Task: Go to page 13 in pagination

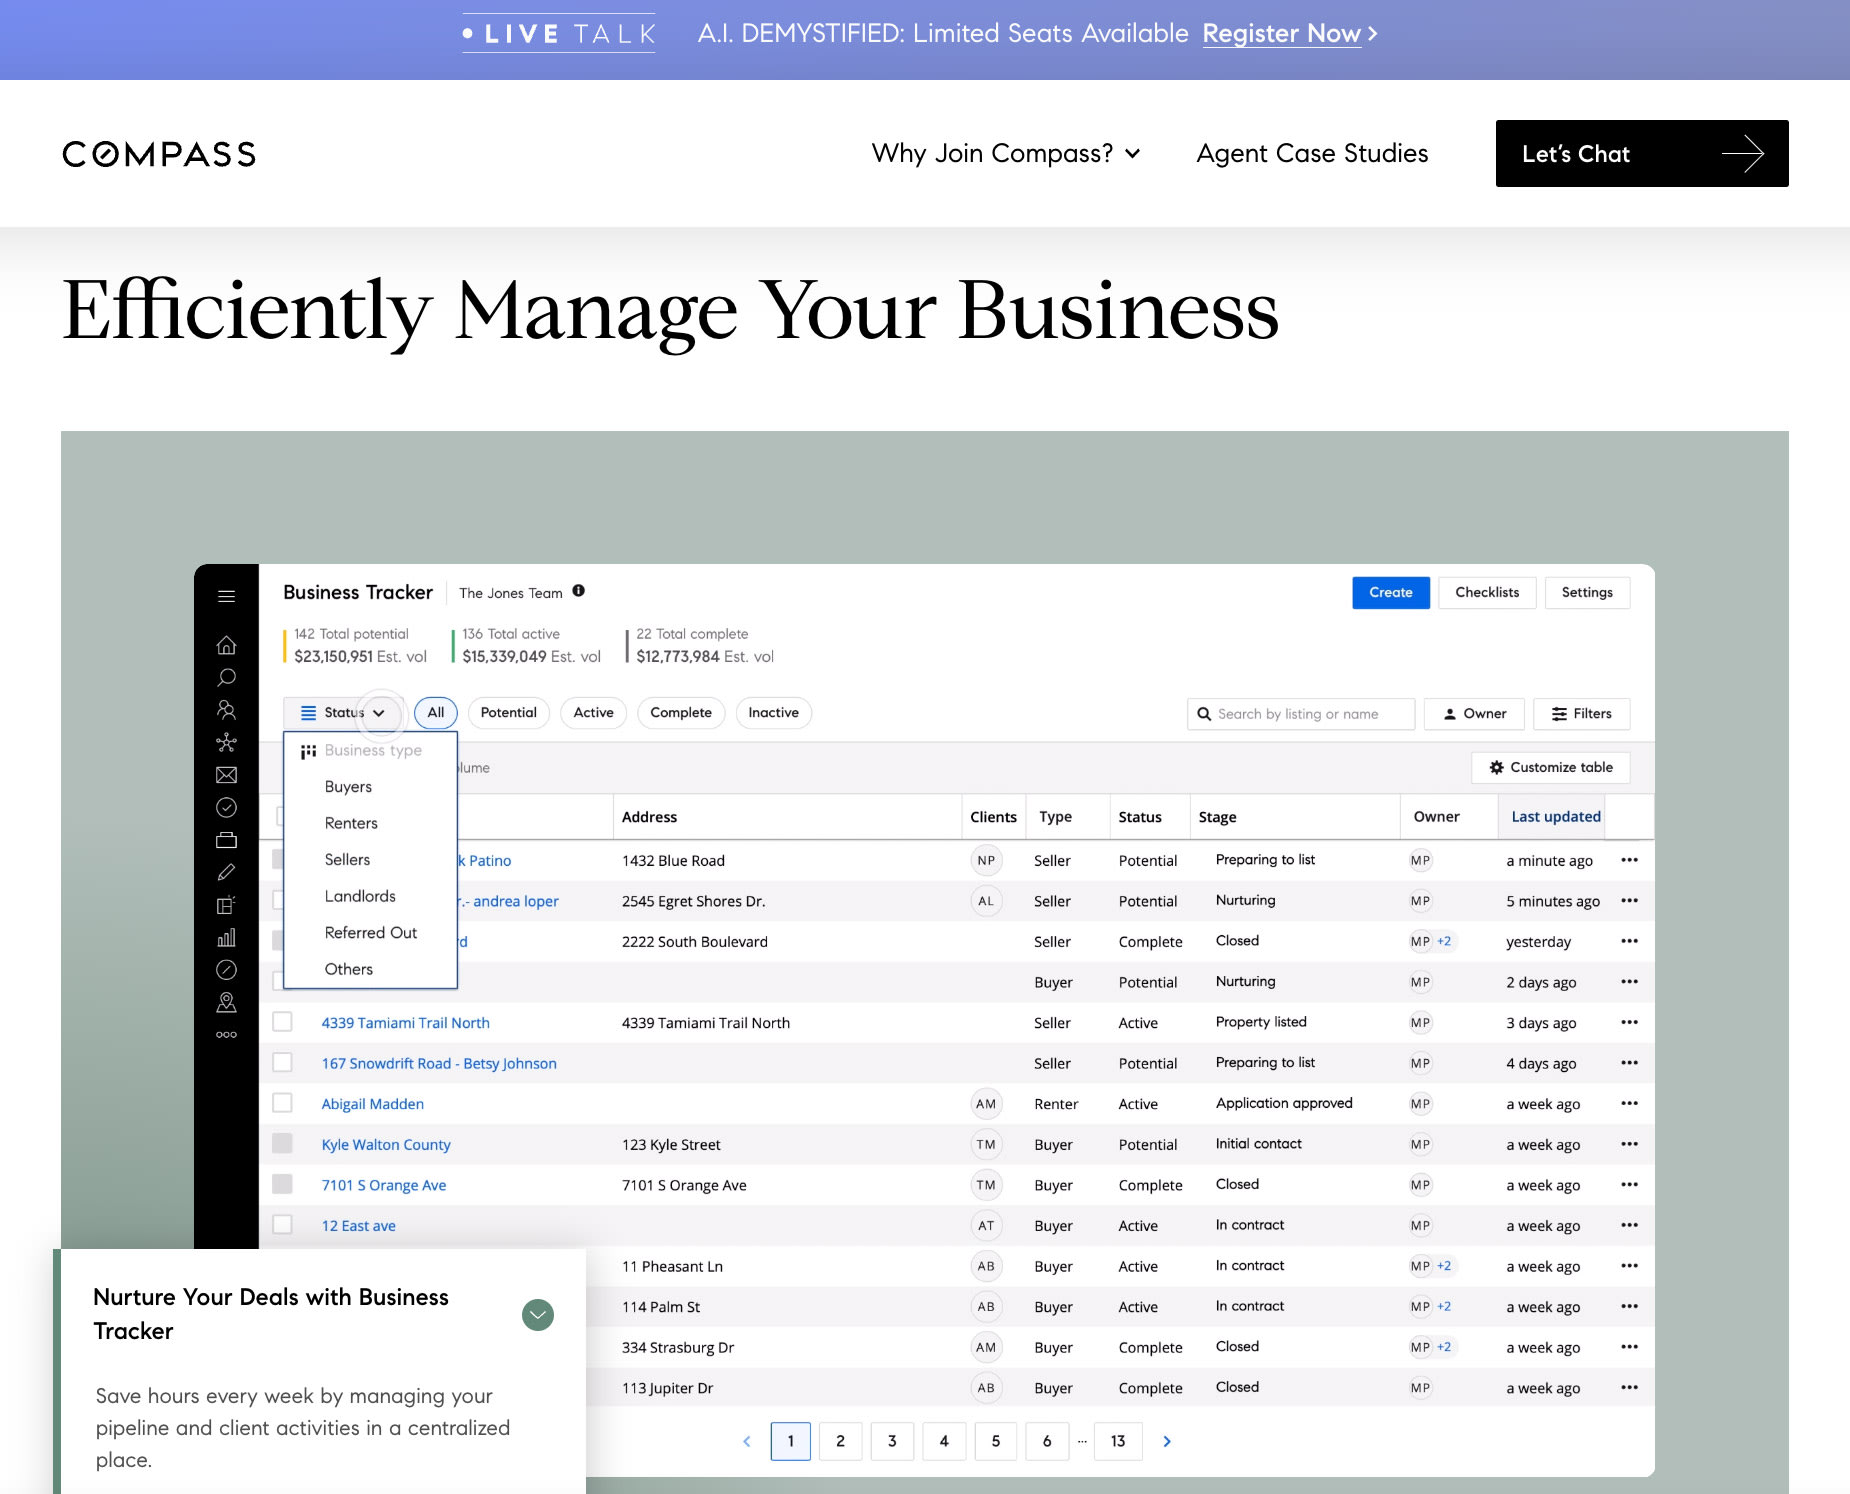Action: pos(1118,1441)
